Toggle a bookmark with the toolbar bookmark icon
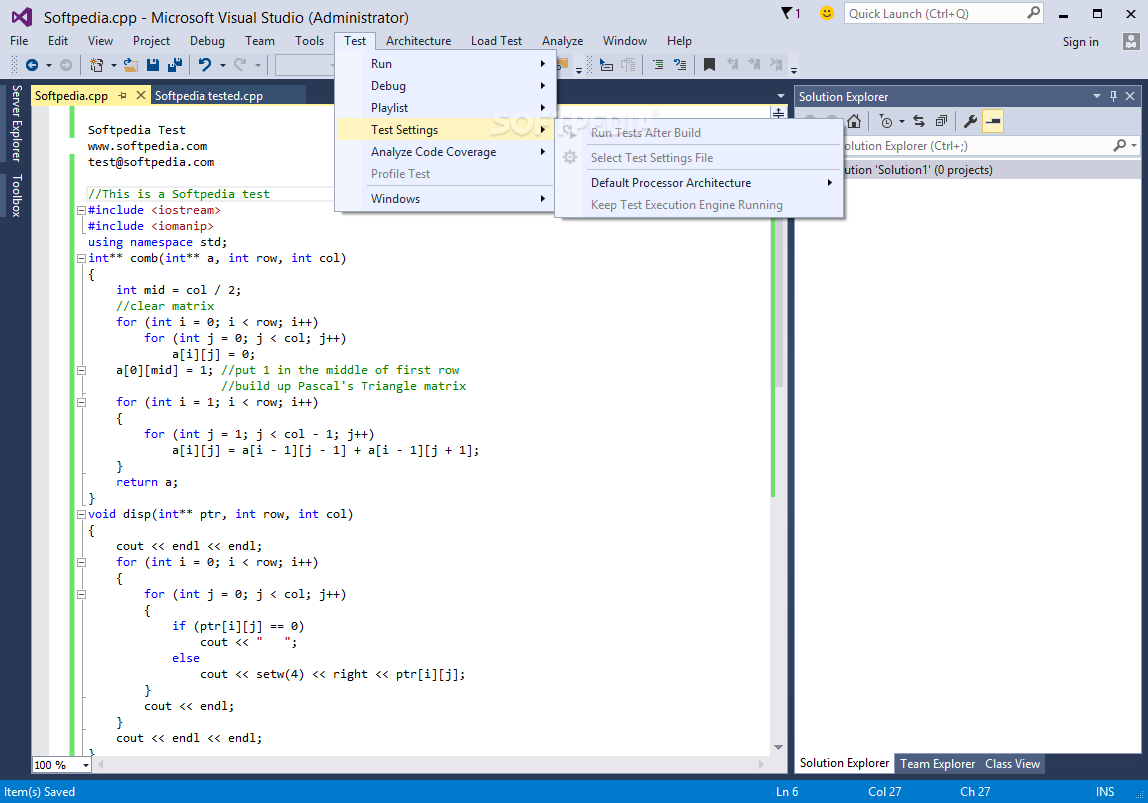 click(x=709, y=65)
